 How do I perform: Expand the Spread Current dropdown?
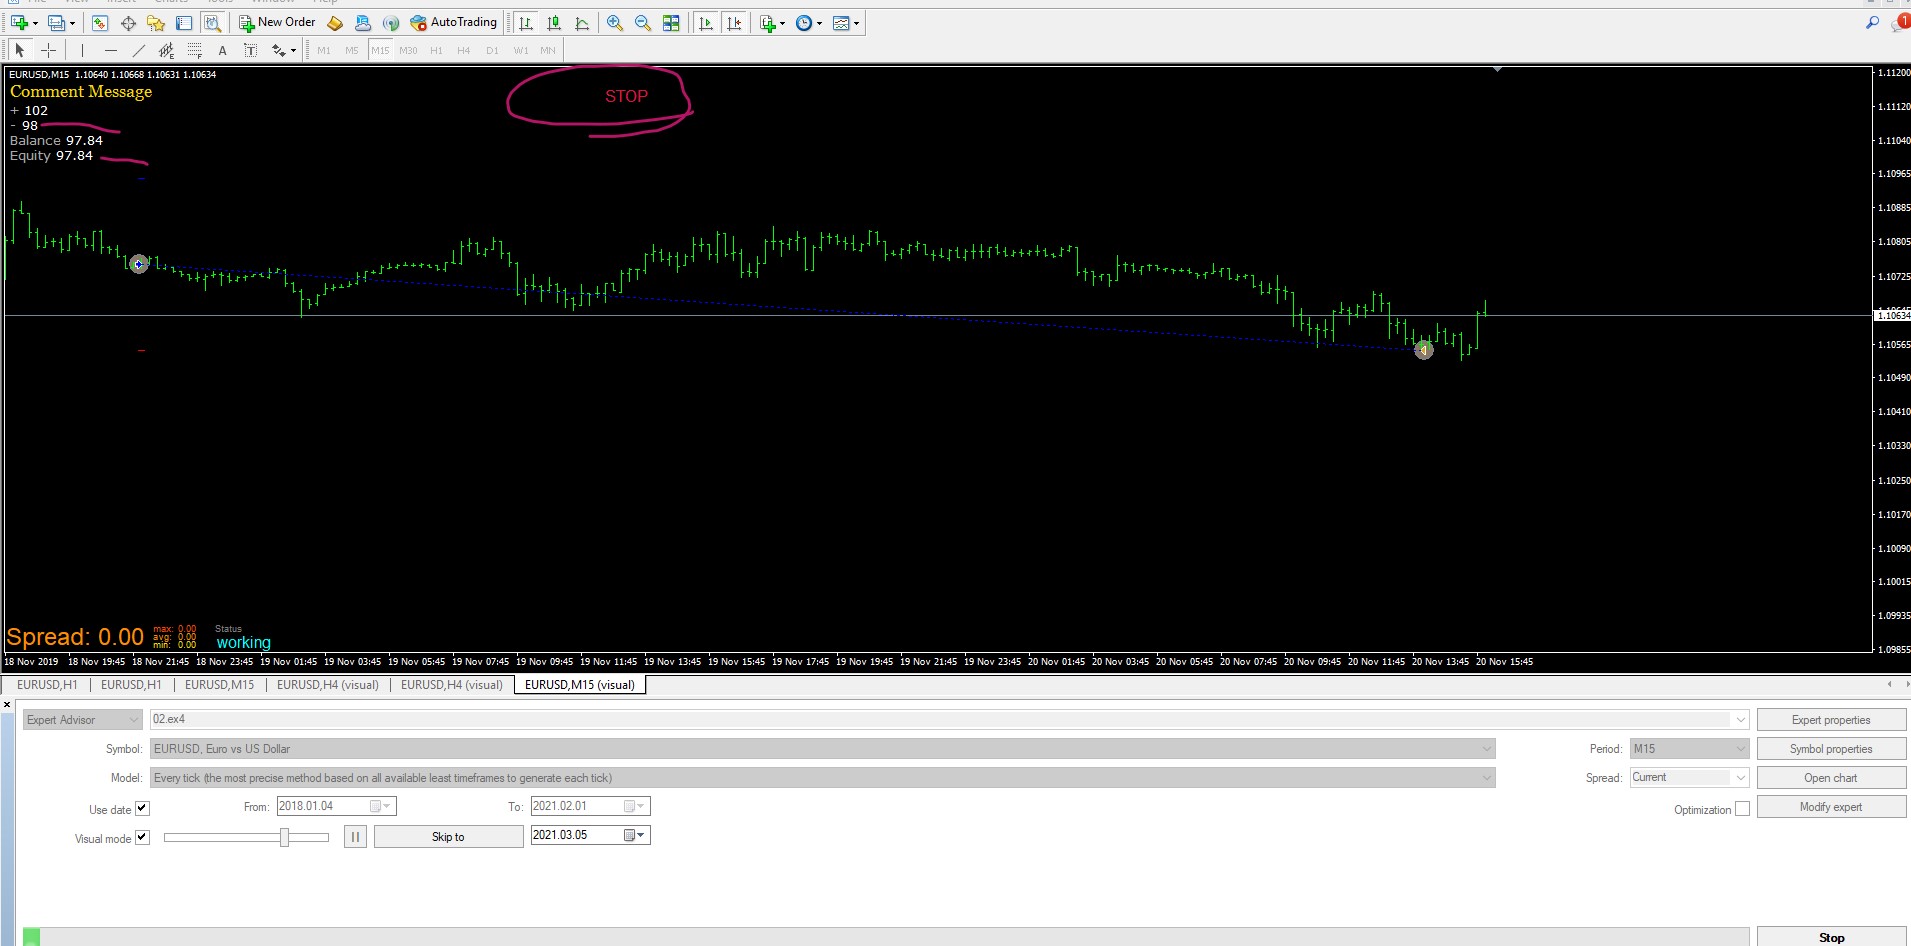(1689, 777)
